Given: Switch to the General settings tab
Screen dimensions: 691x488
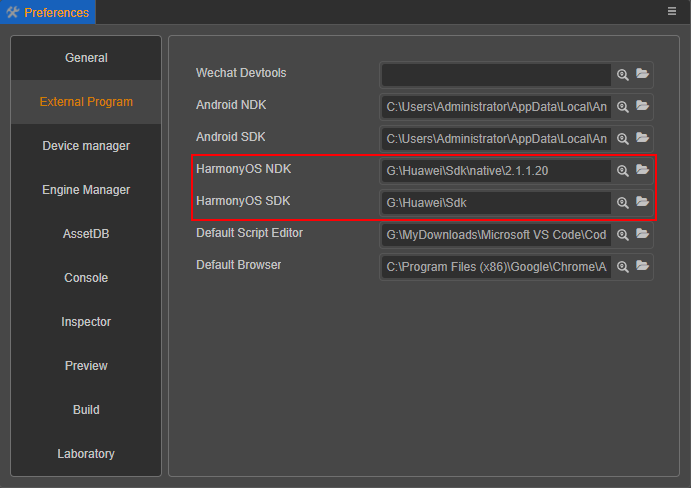Looking at the screenshot, I should pyautogui.click(x=86, y=58).
